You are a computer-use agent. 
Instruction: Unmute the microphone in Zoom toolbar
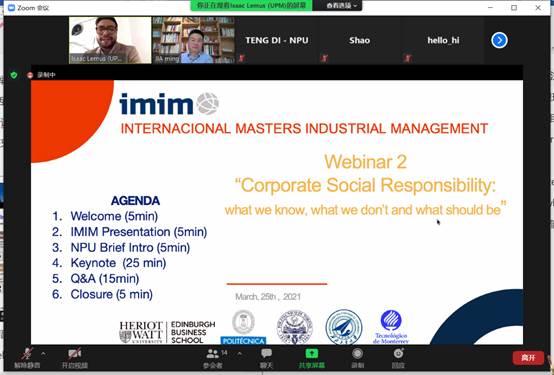27,358
